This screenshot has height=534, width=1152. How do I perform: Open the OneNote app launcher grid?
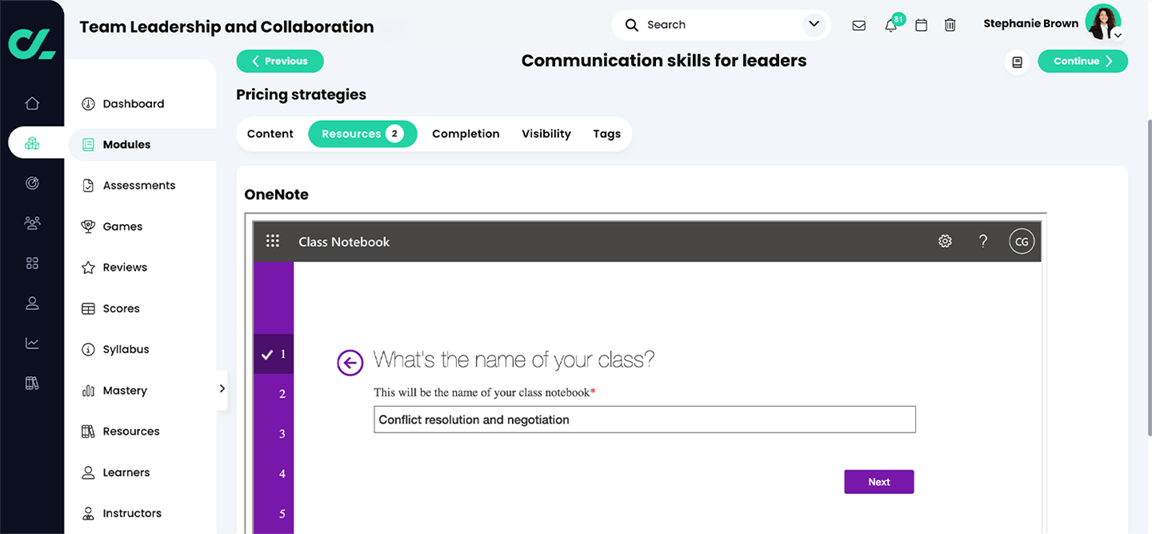pos(273,241)
